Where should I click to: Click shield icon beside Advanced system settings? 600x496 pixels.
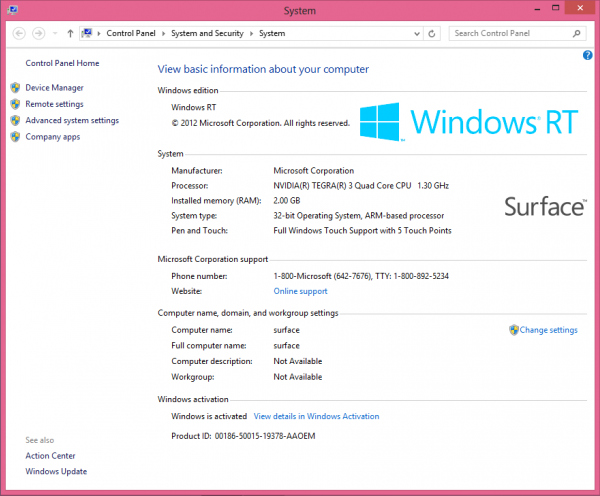click(15, 121)
